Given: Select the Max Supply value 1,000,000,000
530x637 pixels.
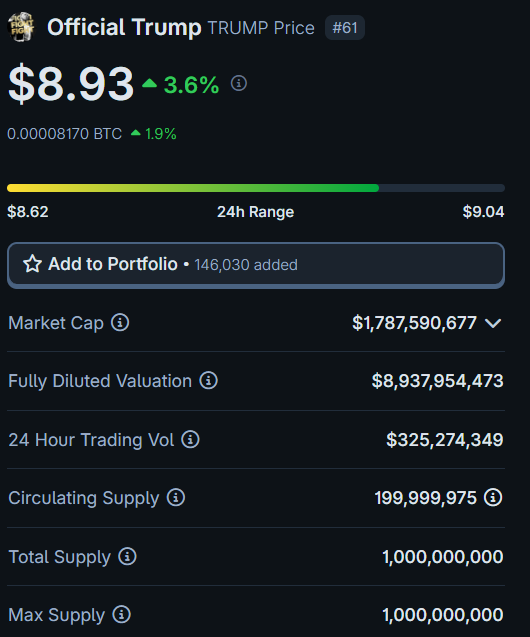Looking at the screenshot, I should tap(443, 615).
